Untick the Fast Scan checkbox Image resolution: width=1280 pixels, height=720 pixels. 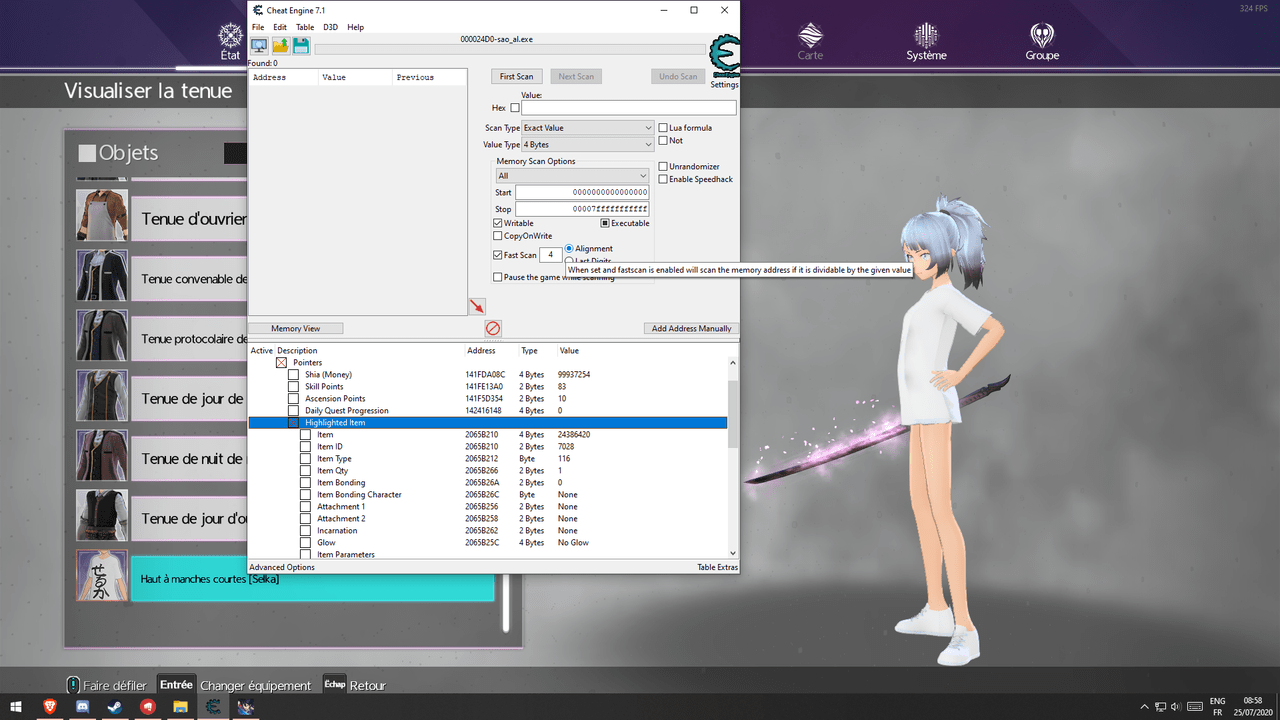coord(498,255)
